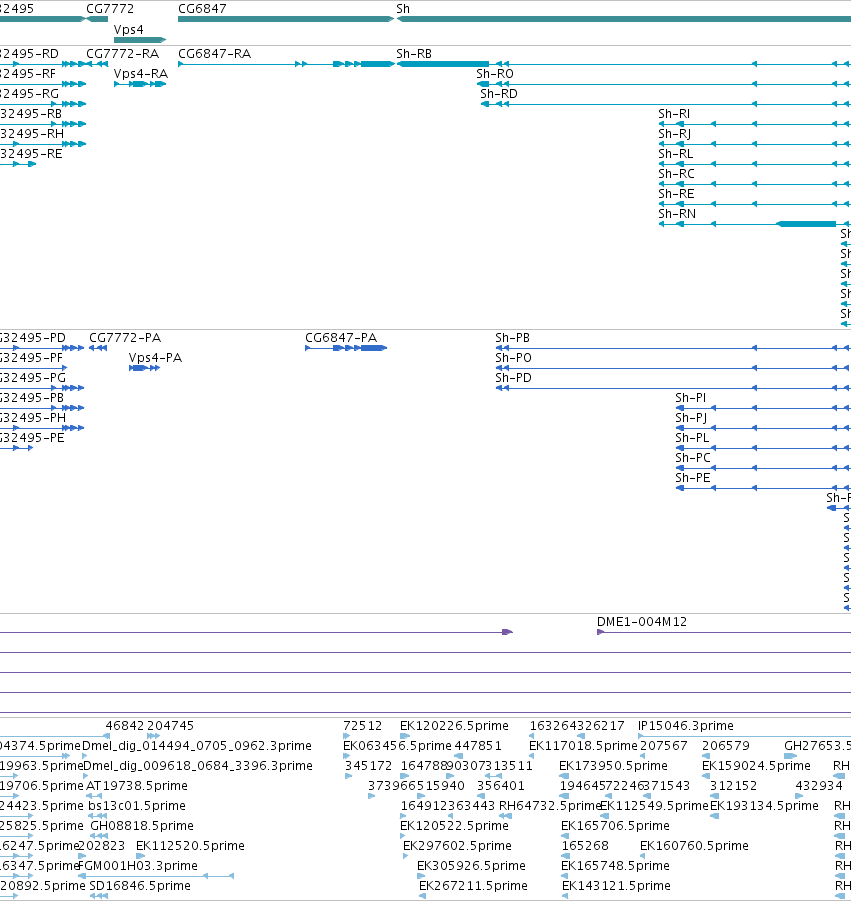Viewport: 851px width, 901px height.
Task: Select EST 165268
Action: 585,846
